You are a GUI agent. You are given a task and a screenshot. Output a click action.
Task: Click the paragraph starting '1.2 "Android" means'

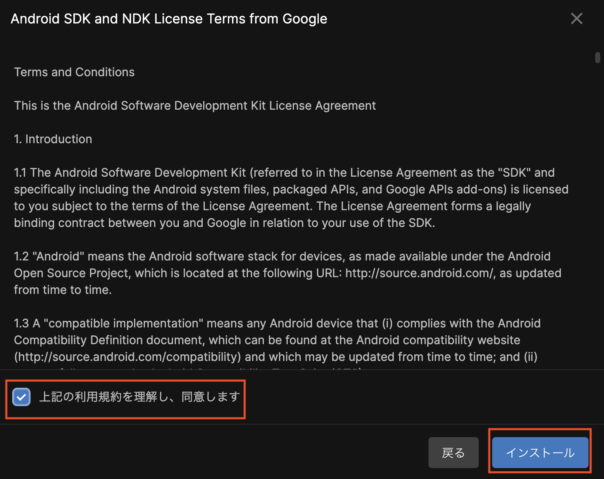tap(287, 273)
